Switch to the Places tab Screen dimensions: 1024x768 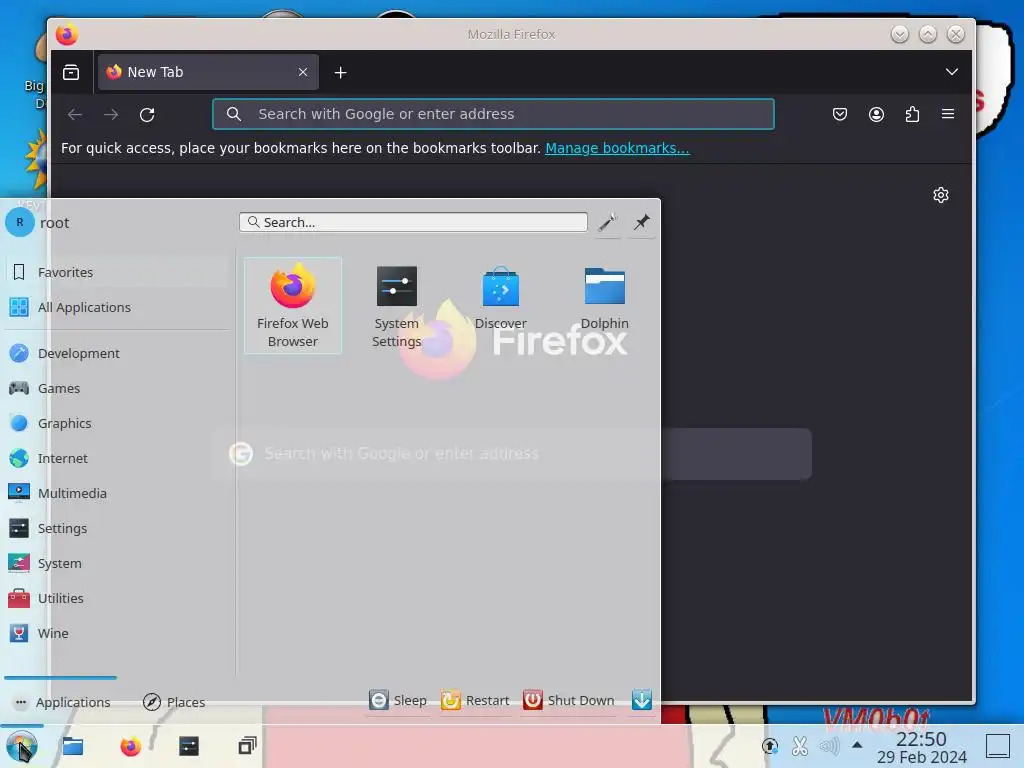pos(174,702)
